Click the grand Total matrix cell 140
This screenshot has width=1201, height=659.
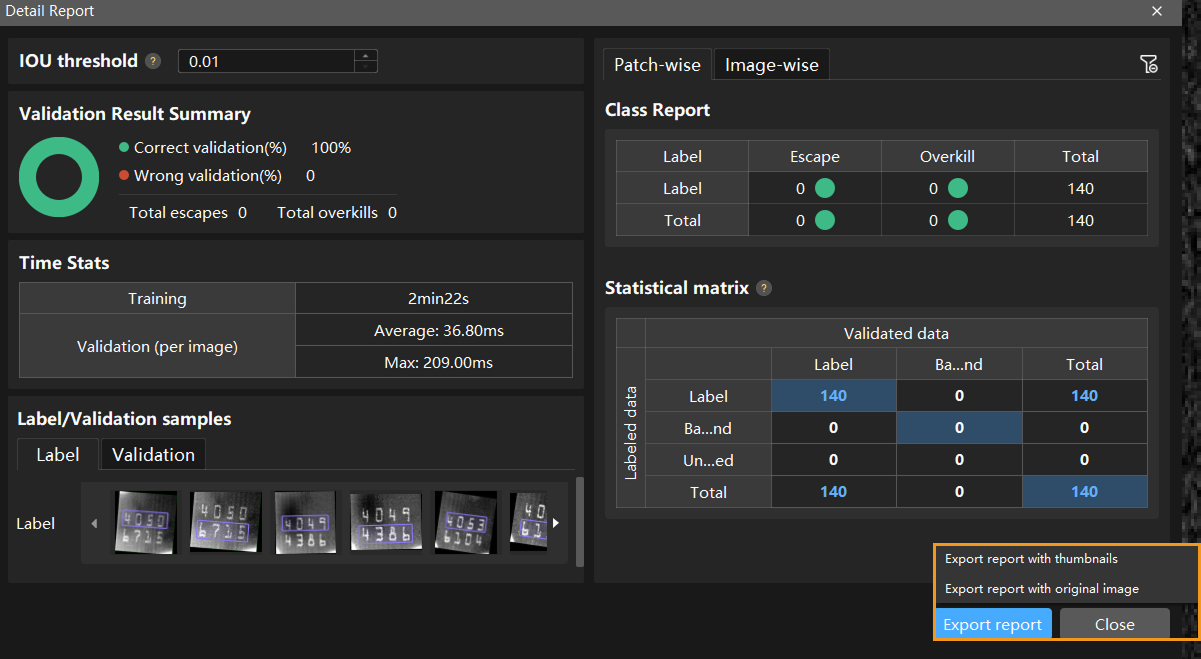pyautogui.click(x=1084, y=492)
